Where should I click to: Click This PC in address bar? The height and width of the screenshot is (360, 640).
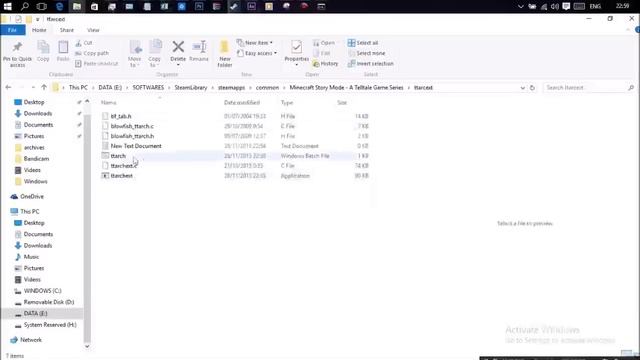point(78,87)
